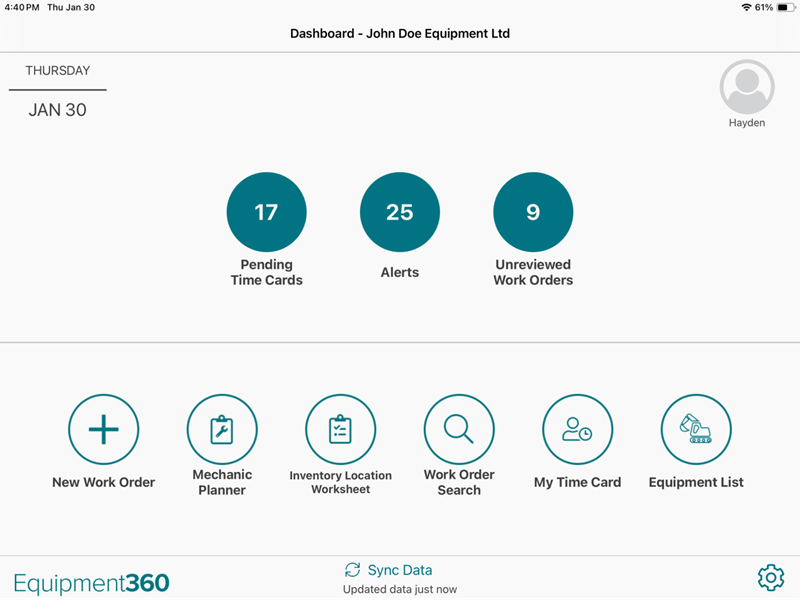Tap the Dashboard - John Doe Equipment Ltd title
Image resolution: width=800 pixels, height=600 pixels.
pyautogui.click(x=400, y=34)
